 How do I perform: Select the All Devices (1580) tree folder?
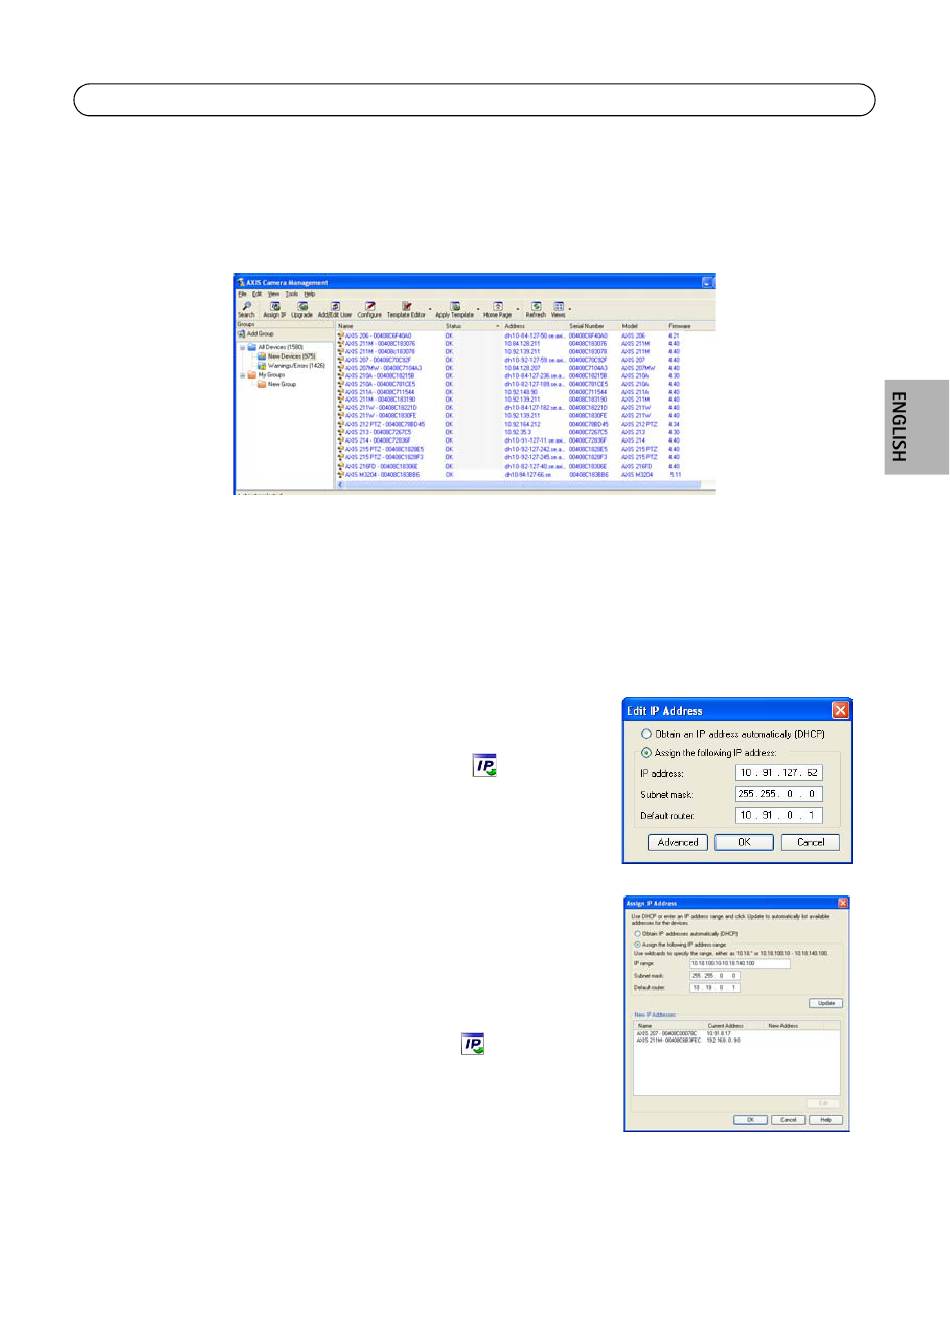coord(275,347)
